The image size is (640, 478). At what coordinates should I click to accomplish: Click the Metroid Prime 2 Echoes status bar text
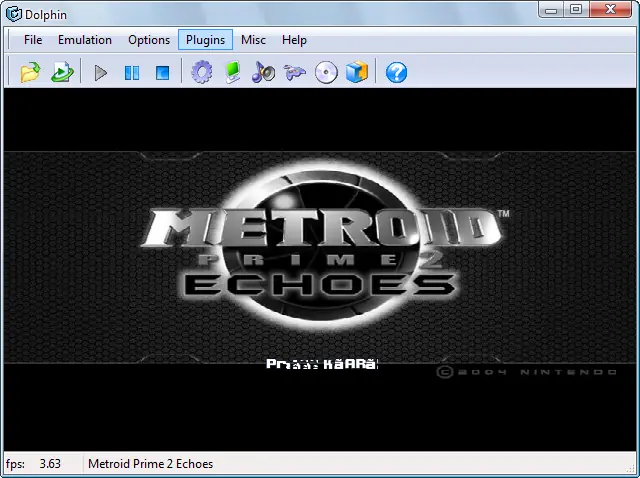[151, 464]
